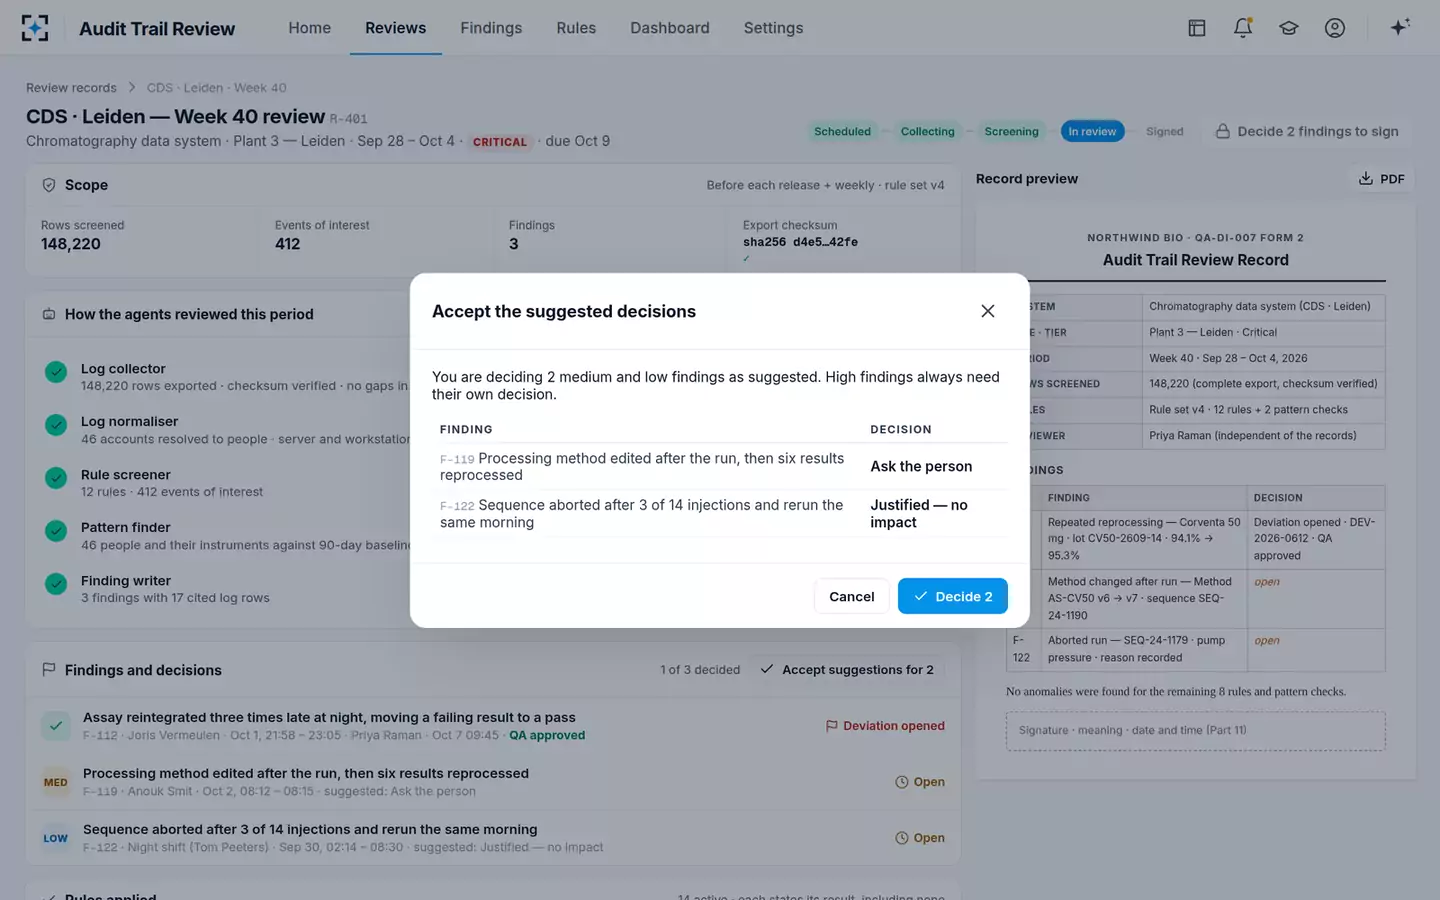Click QA approved label on F-112

[x=547, y=735]
